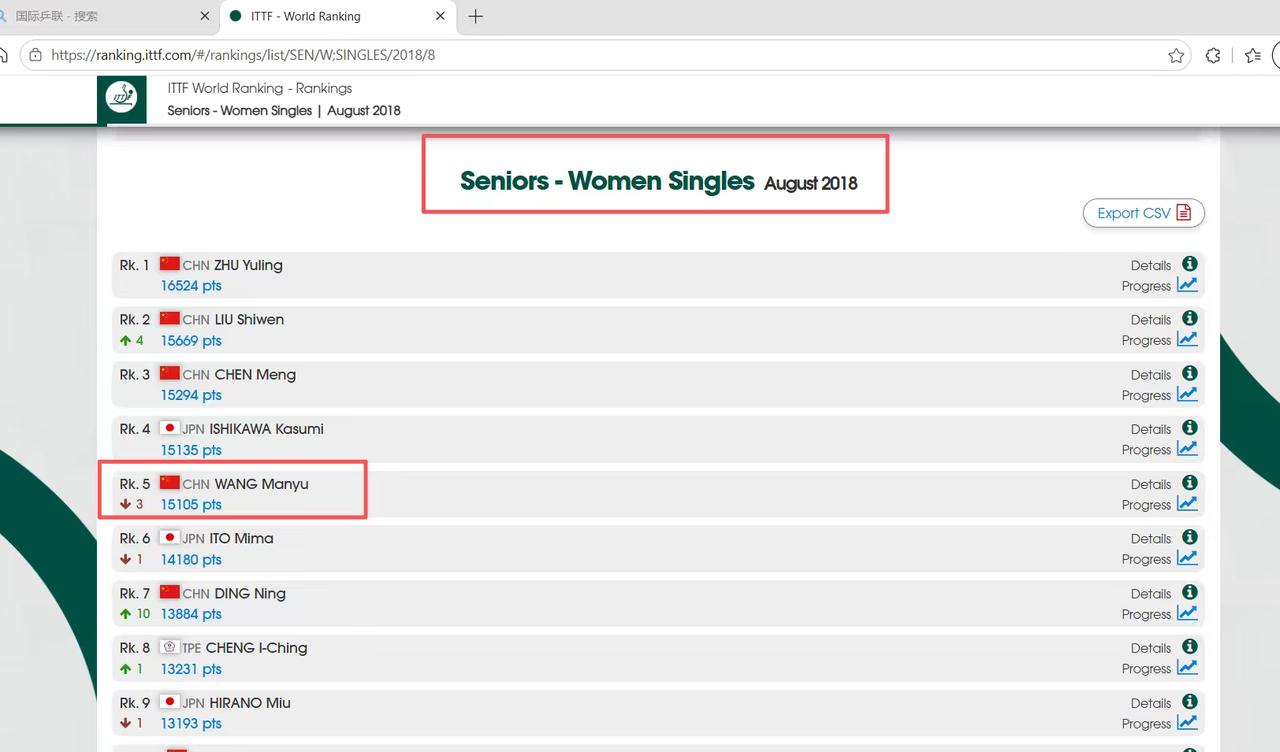View site information lock icon
This screenshot has width=1280, height=752.
coord(35,55)
